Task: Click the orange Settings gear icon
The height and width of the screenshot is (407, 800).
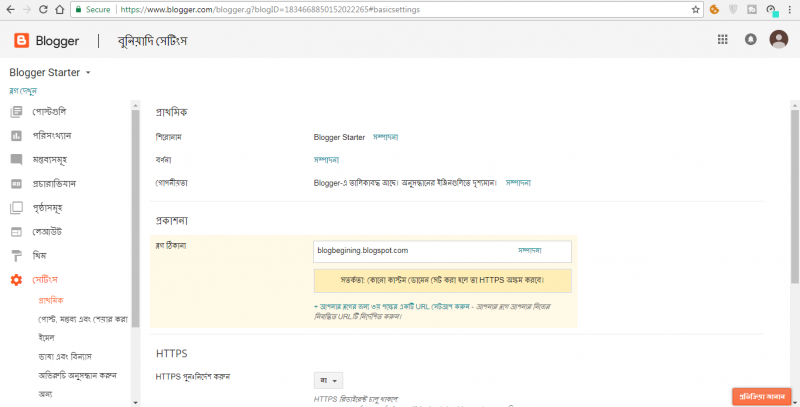Action: [x=16, y=280]
